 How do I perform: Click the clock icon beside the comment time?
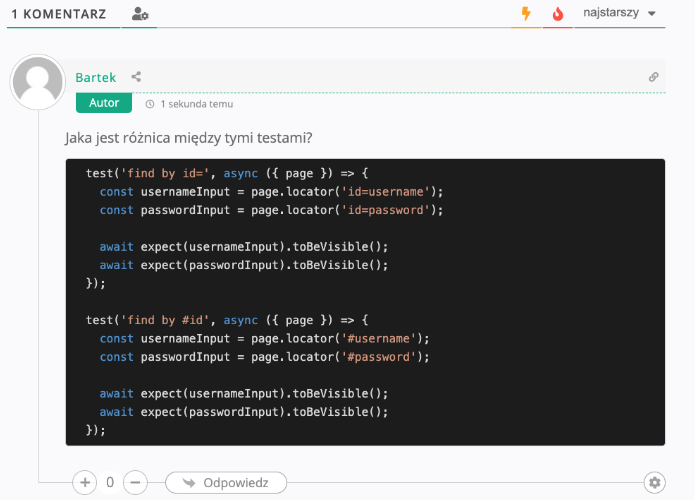click(150, 104)
